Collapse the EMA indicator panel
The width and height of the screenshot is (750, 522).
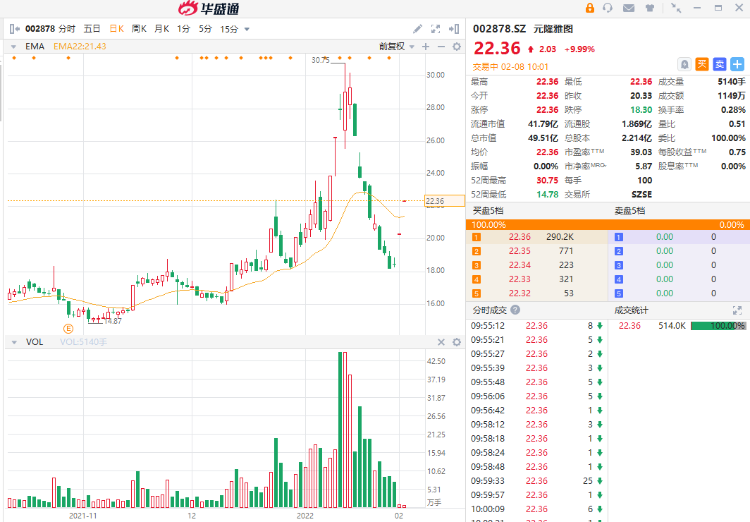(x=13, y=47)
